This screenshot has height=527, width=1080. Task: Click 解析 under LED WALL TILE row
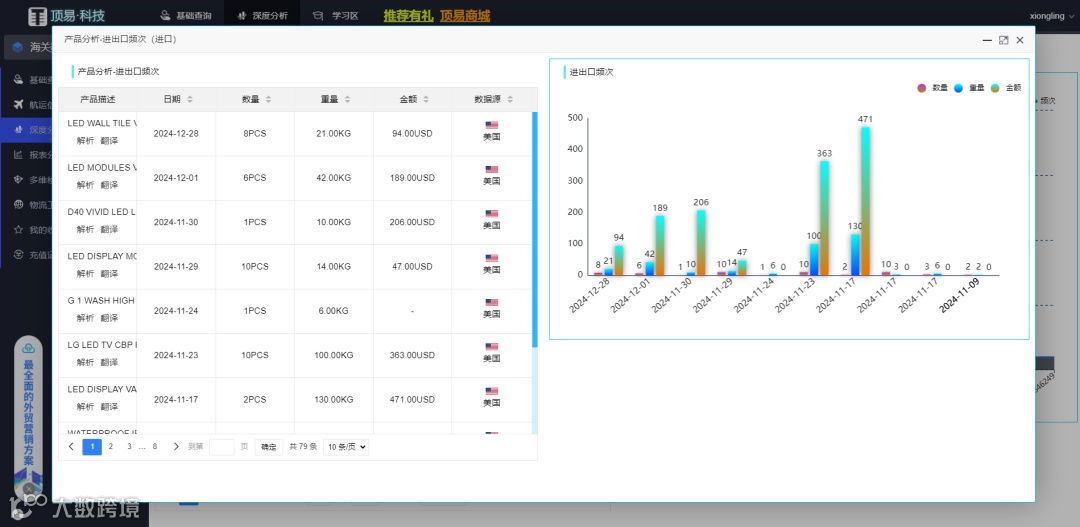coord(85,141)
